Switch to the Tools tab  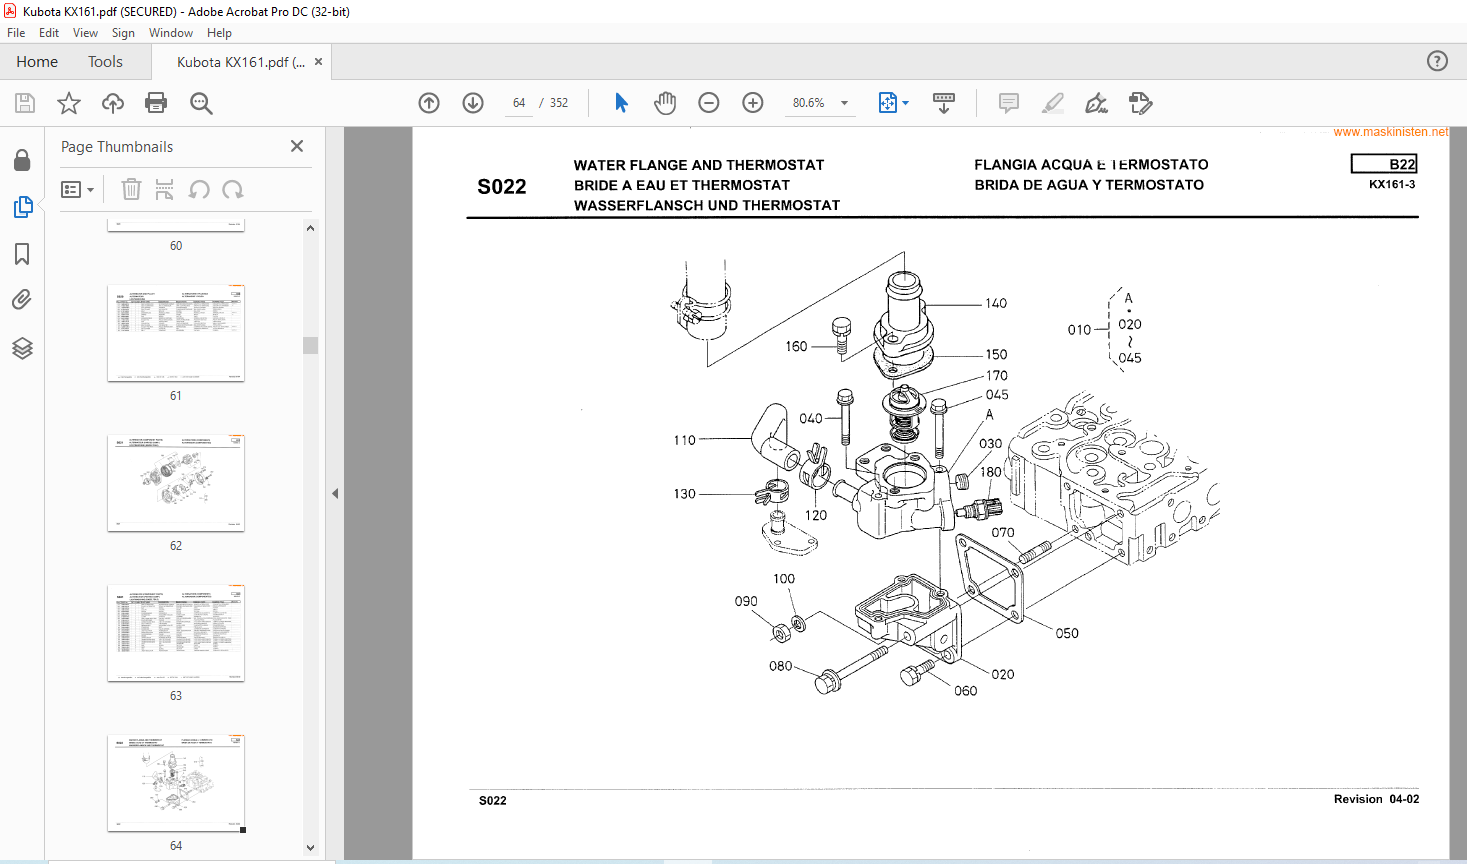105,61
